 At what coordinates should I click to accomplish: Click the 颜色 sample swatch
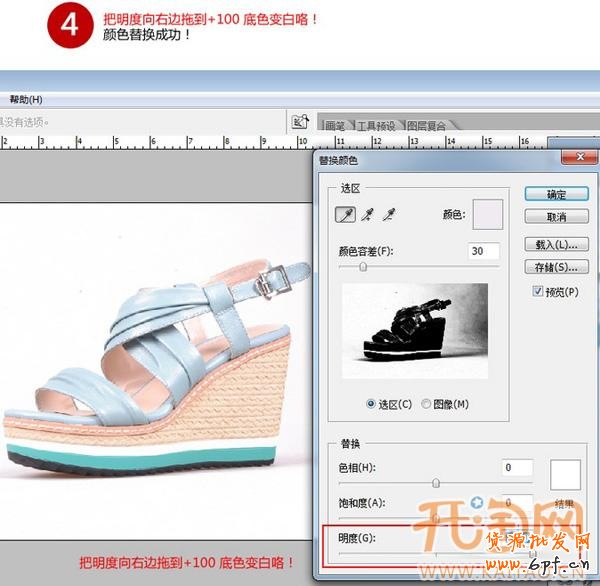[487, 214]
